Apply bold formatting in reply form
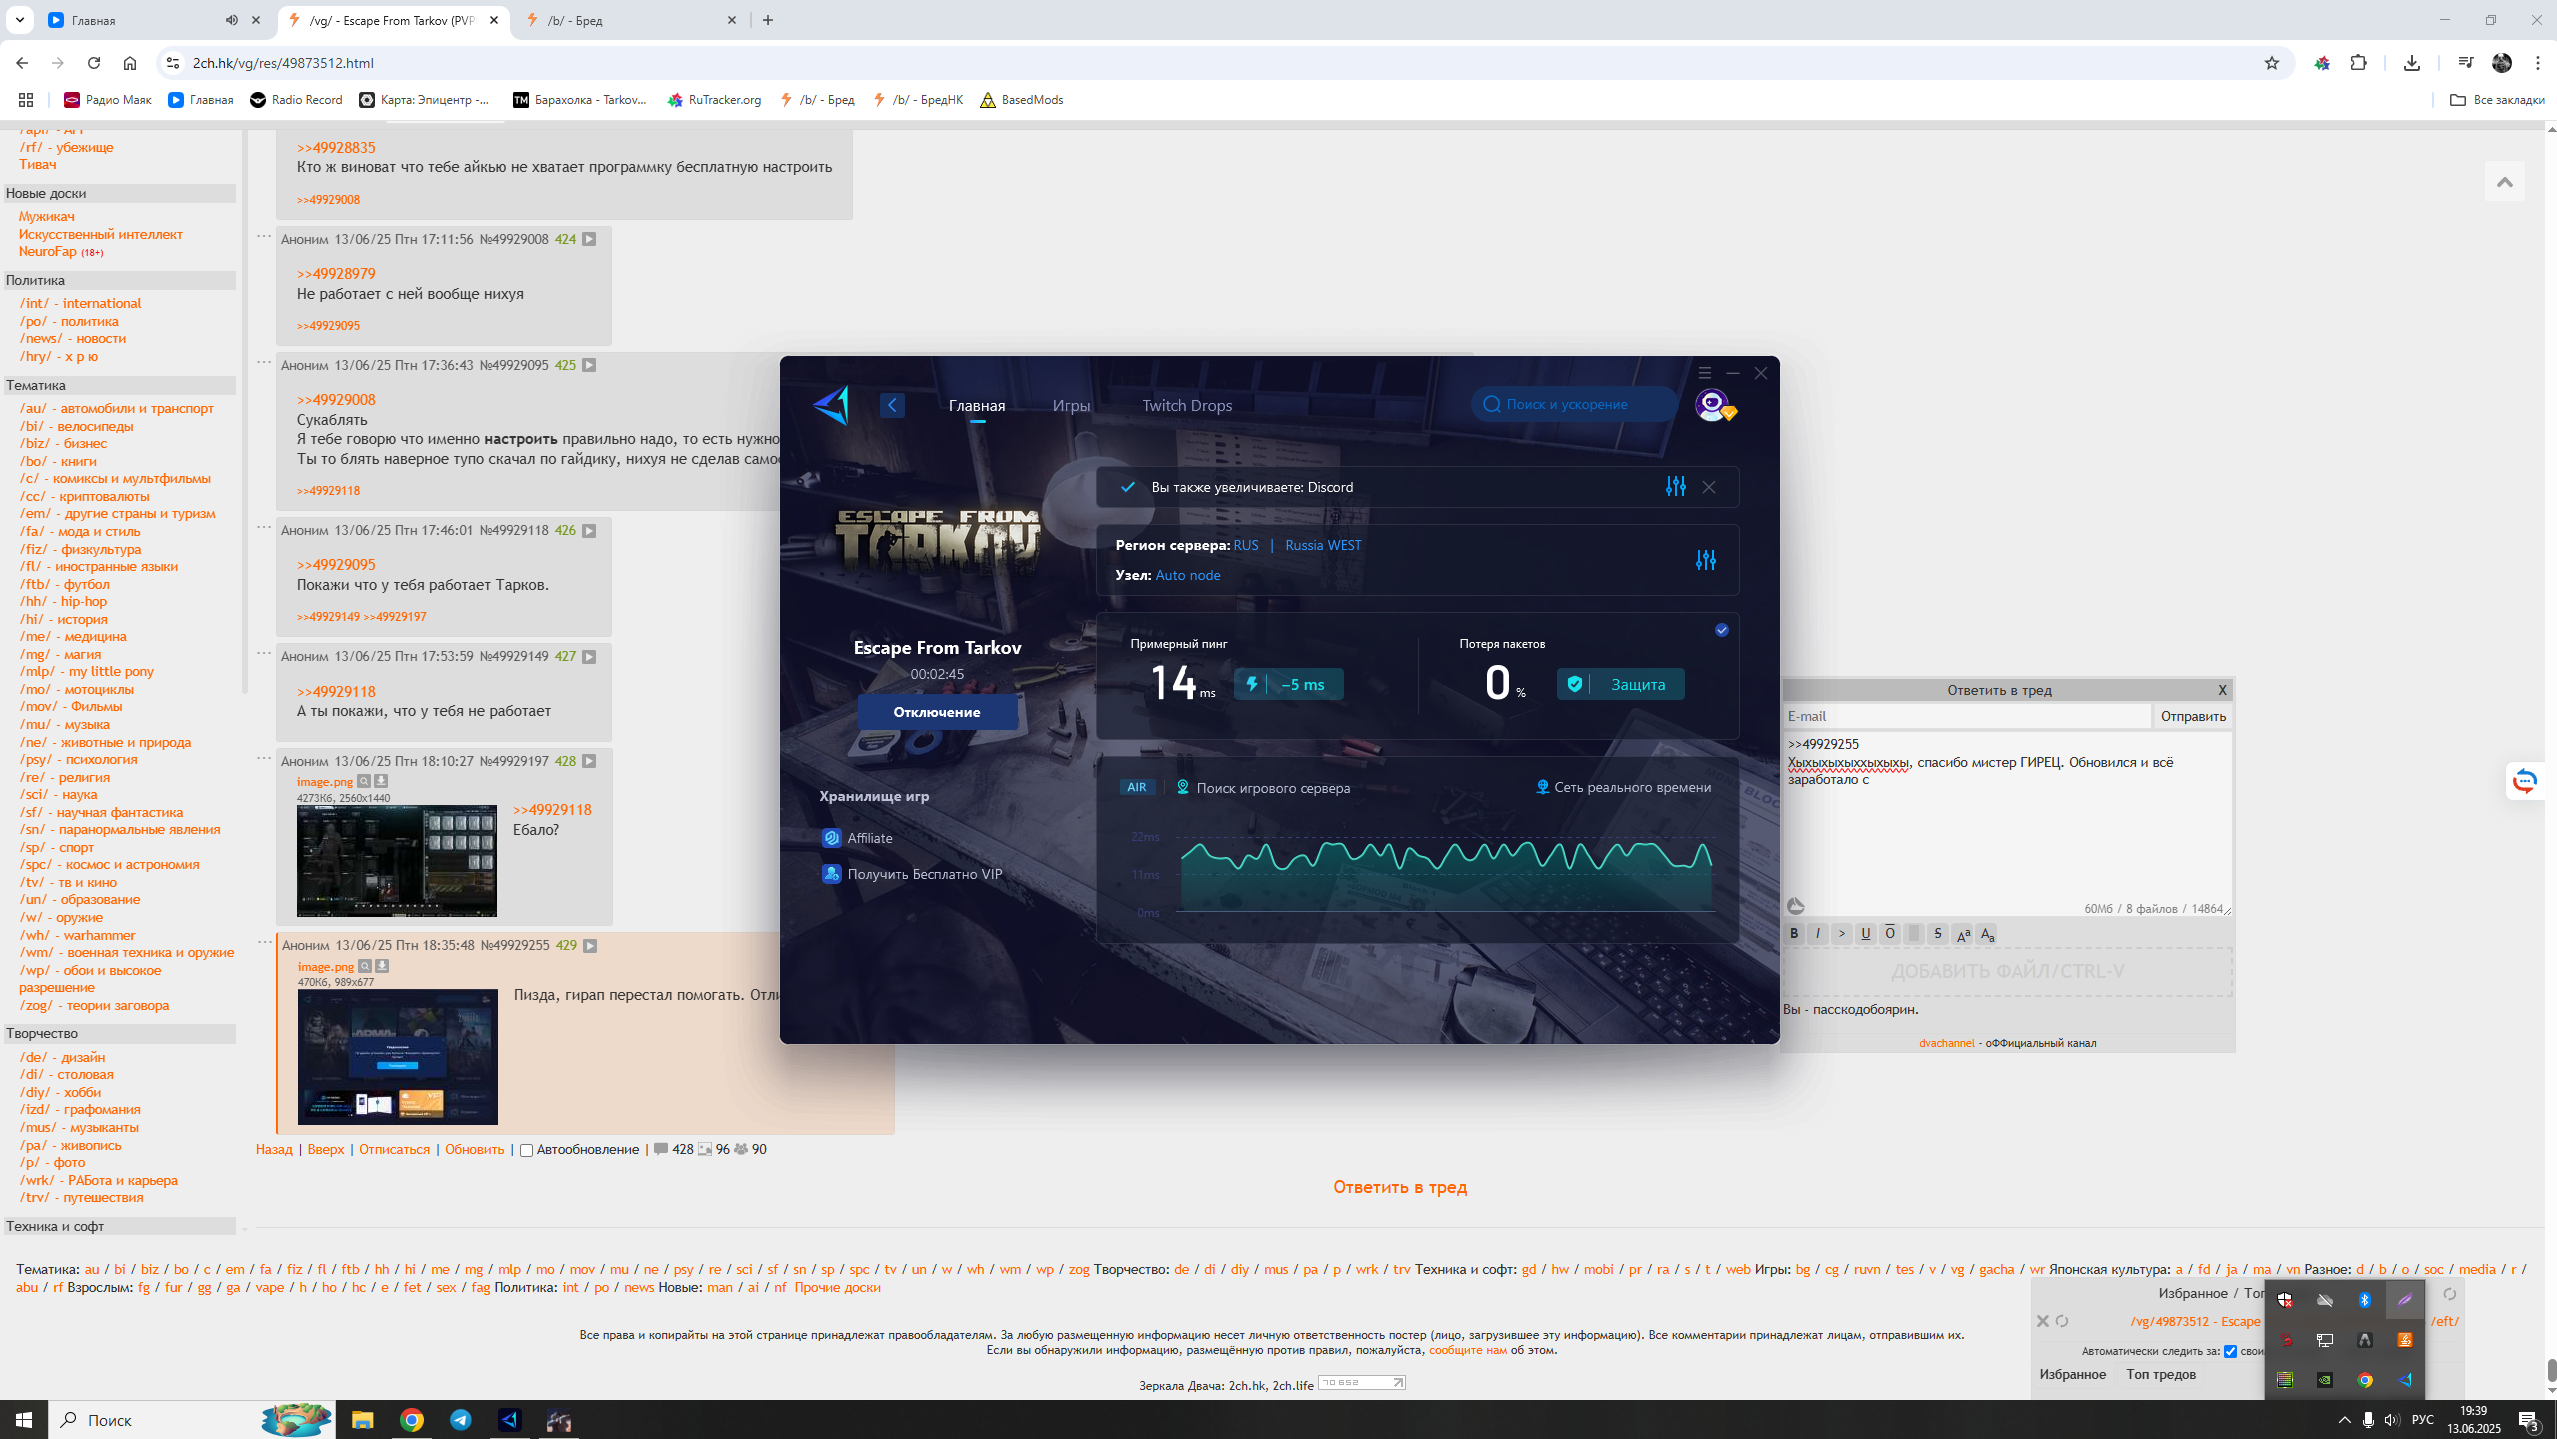The height and width of the screenshot is (1439, 2557). [x=1794, y=933]
